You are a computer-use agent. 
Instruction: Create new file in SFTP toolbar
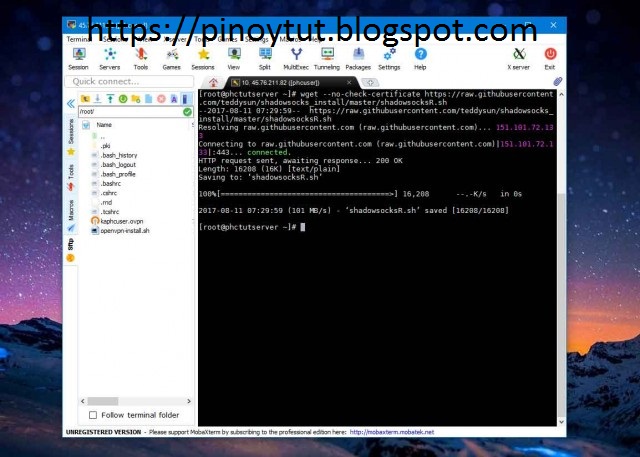(149, 99)
